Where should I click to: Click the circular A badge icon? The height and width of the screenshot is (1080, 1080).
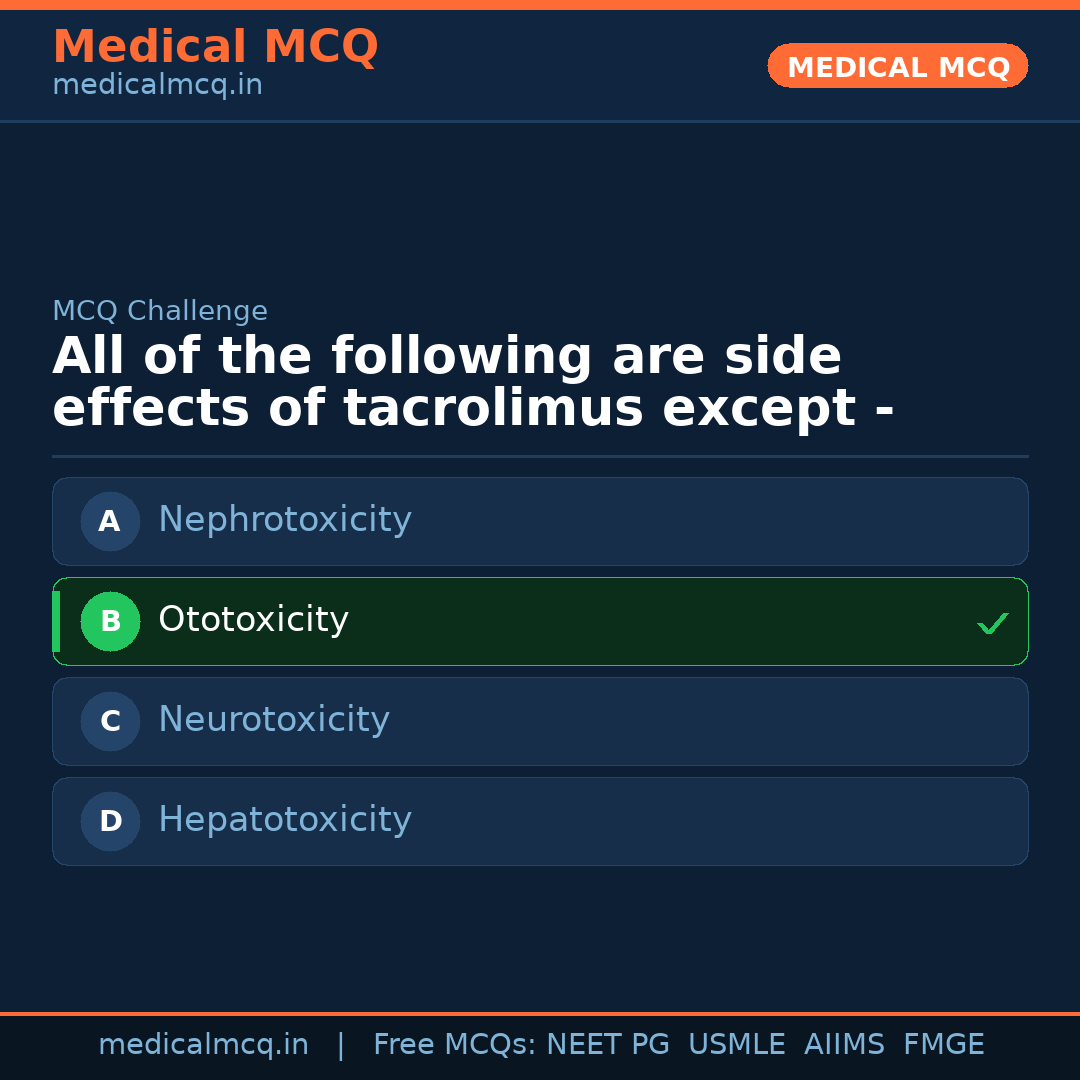(x=110, y=521)
